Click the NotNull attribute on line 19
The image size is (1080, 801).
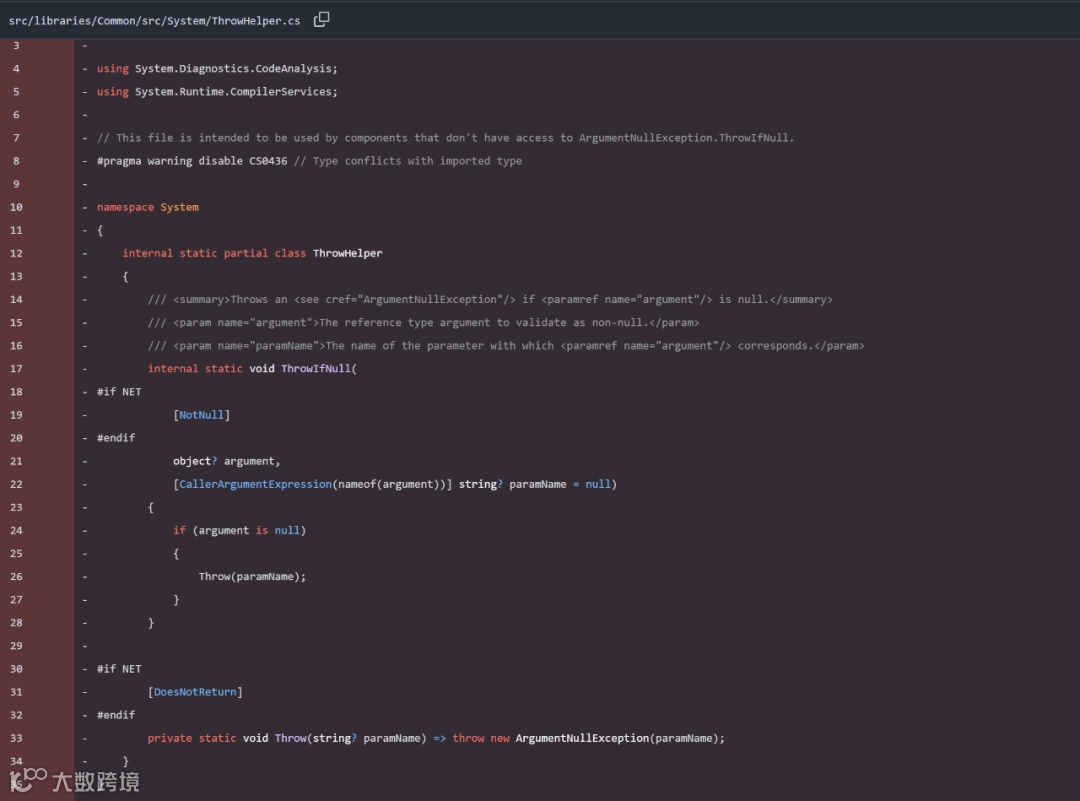(x=202, y=415)
